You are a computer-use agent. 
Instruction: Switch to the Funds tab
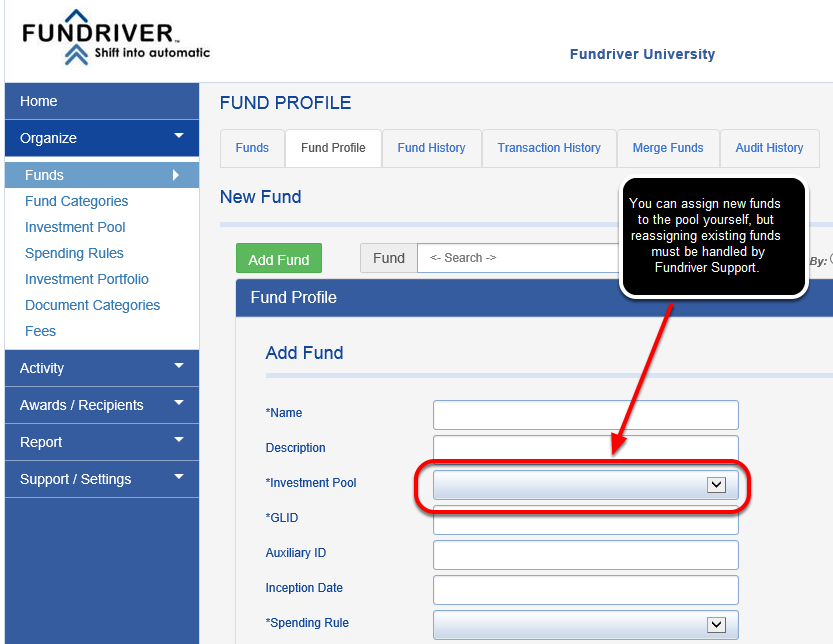(x=252, y=148)
